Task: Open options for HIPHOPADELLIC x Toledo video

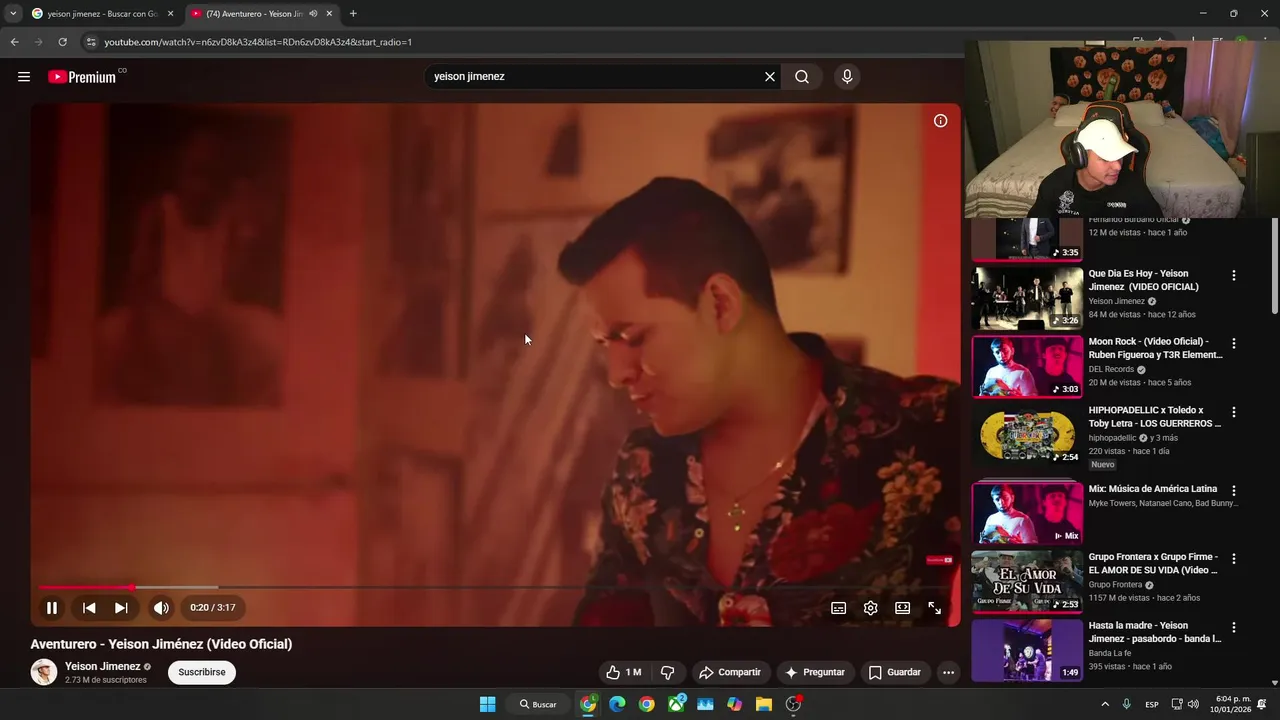Action: [x=1233, y=412]
